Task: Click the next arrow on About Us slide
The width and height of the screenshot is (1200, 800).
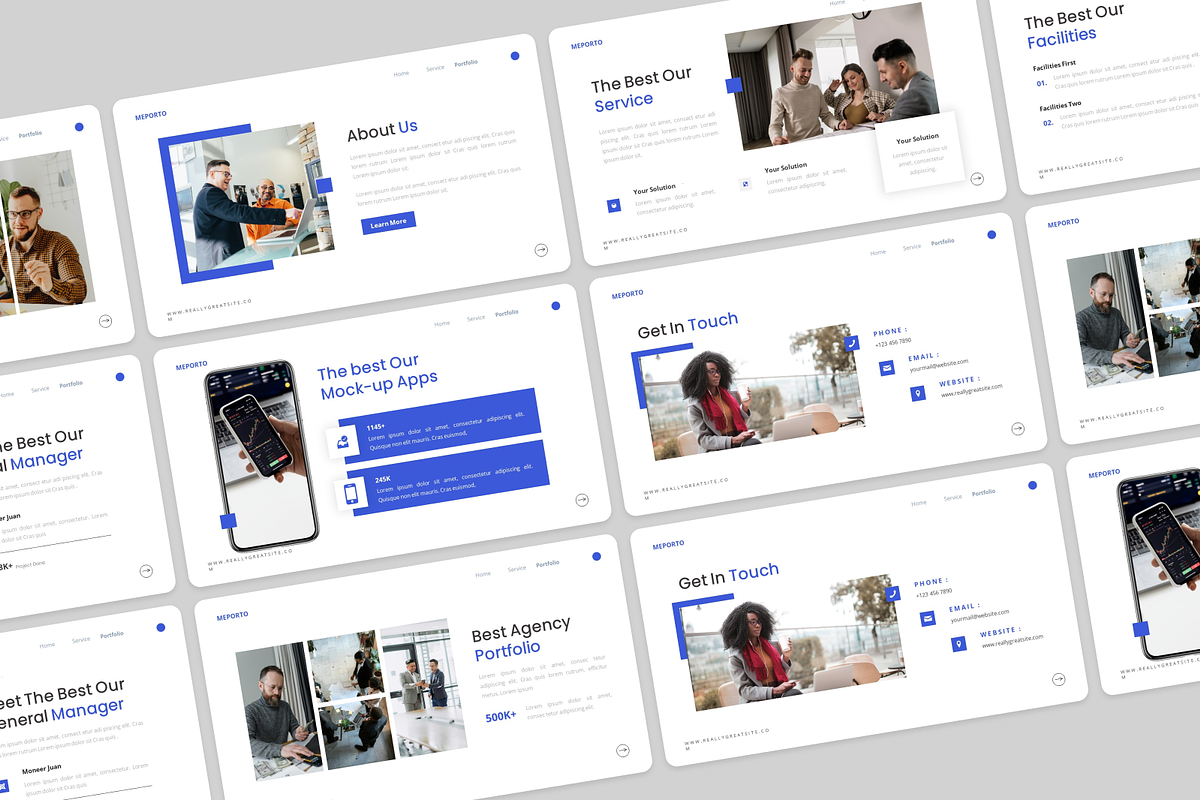Action: point(541,250)
